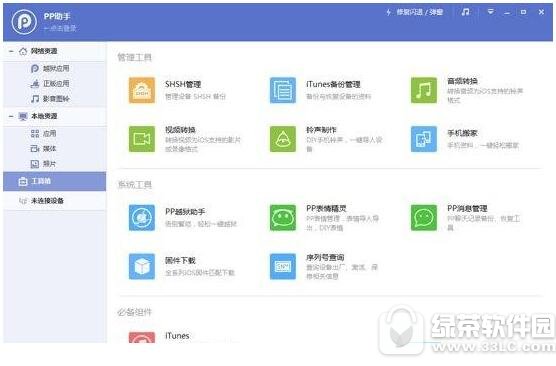Open the SHSH管理 tool icon
Viewport: 556px width, 366px height.
click(142, 90)
